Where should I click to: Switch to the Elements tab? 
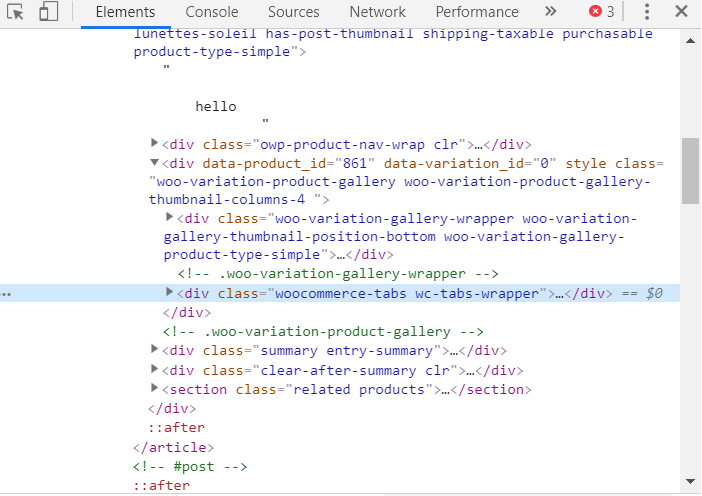125,12
